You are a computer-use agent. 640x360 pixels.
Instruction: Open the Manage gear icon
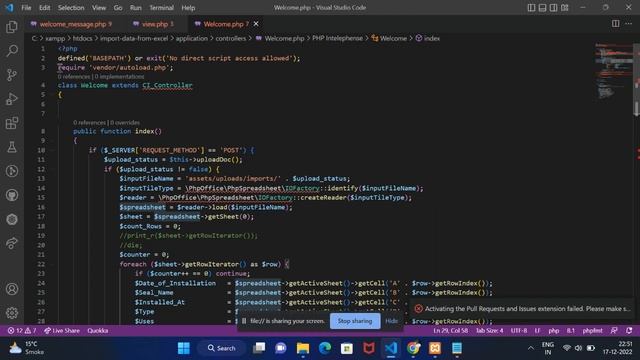click(12, 313)
